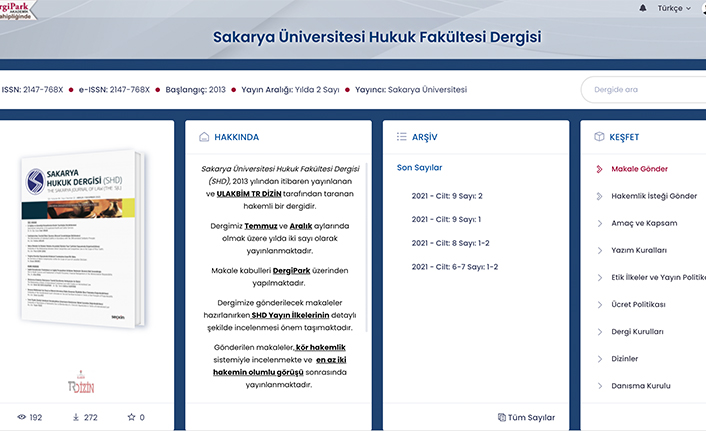The width and height of the screenshot is (706, 431).
Task: Open the Türkçe language dropdown
Action: coord(674,8)
